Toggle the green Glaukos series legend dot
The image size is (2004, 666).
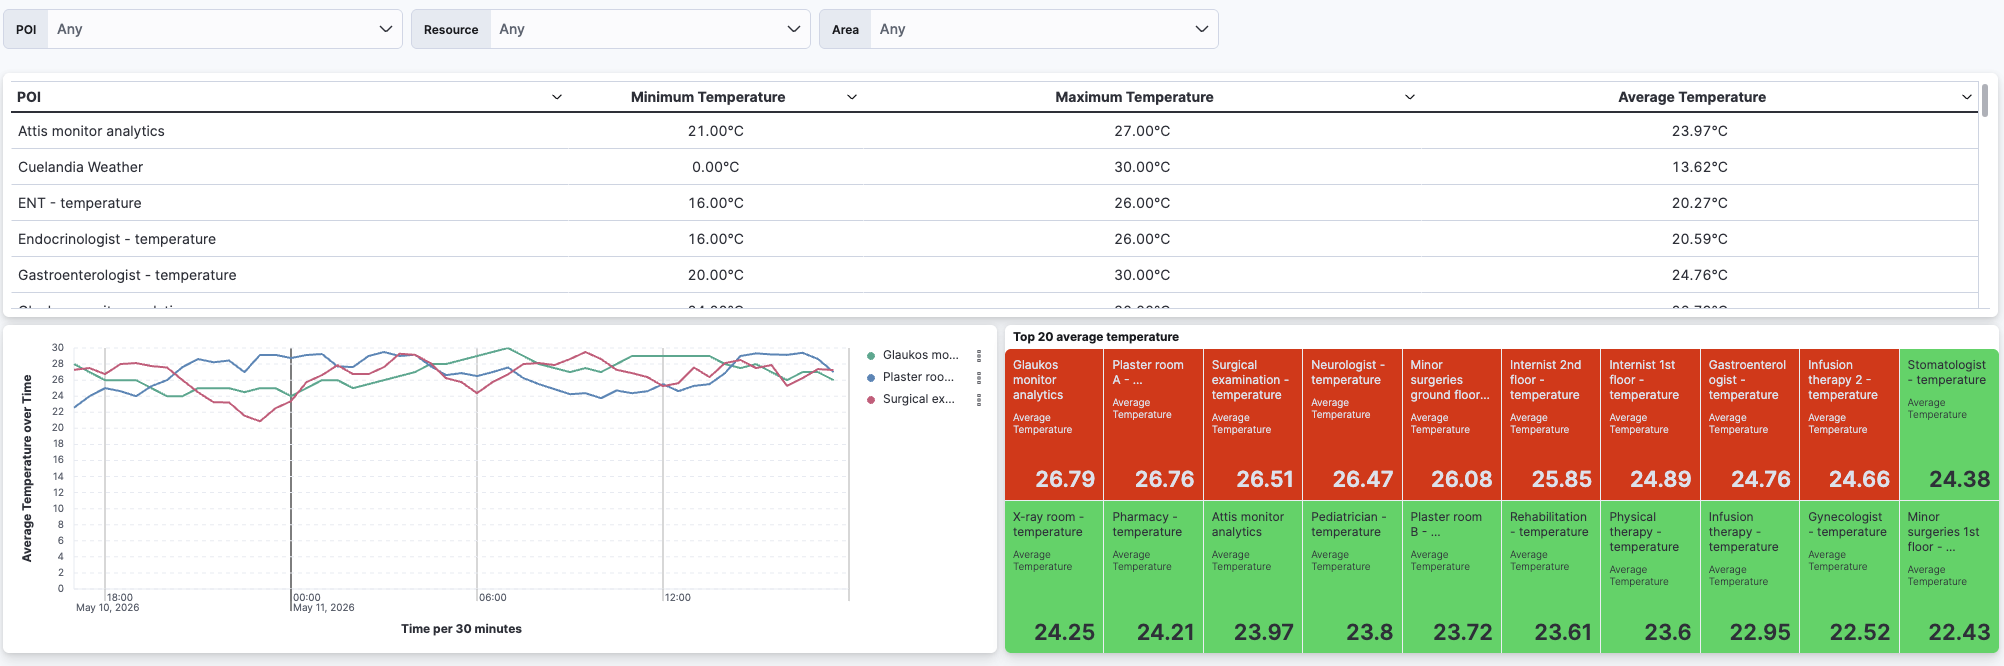pyautogui.click(x=871, y=355)
